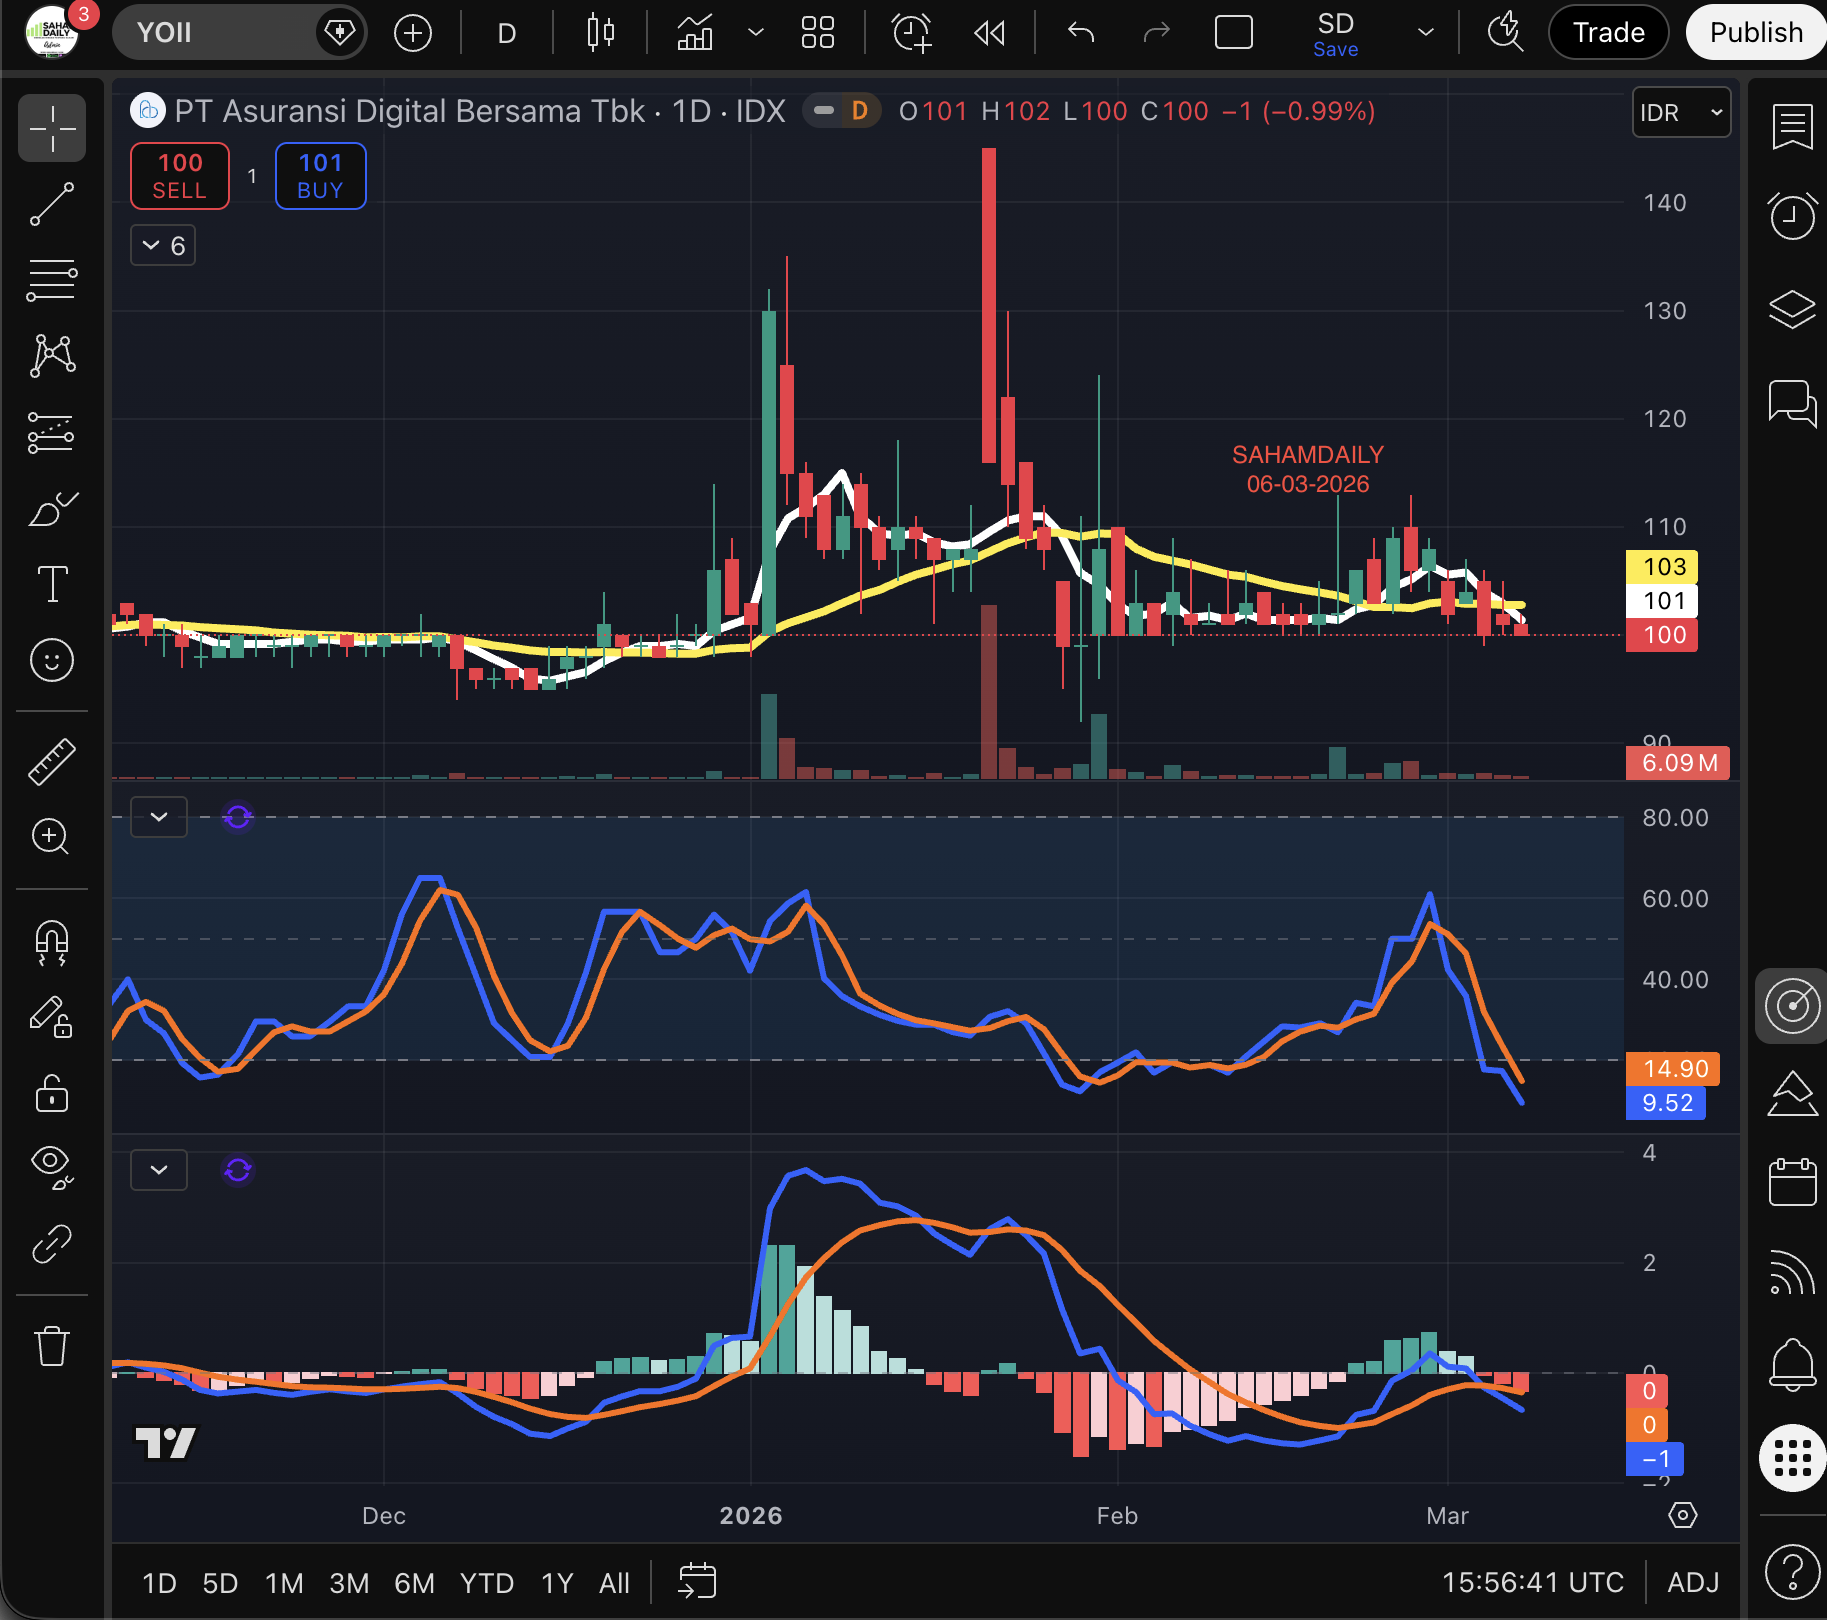Switch to the 3M time range
The height and width of the screenshot is (1620, 1827).
click(349, 1583)
